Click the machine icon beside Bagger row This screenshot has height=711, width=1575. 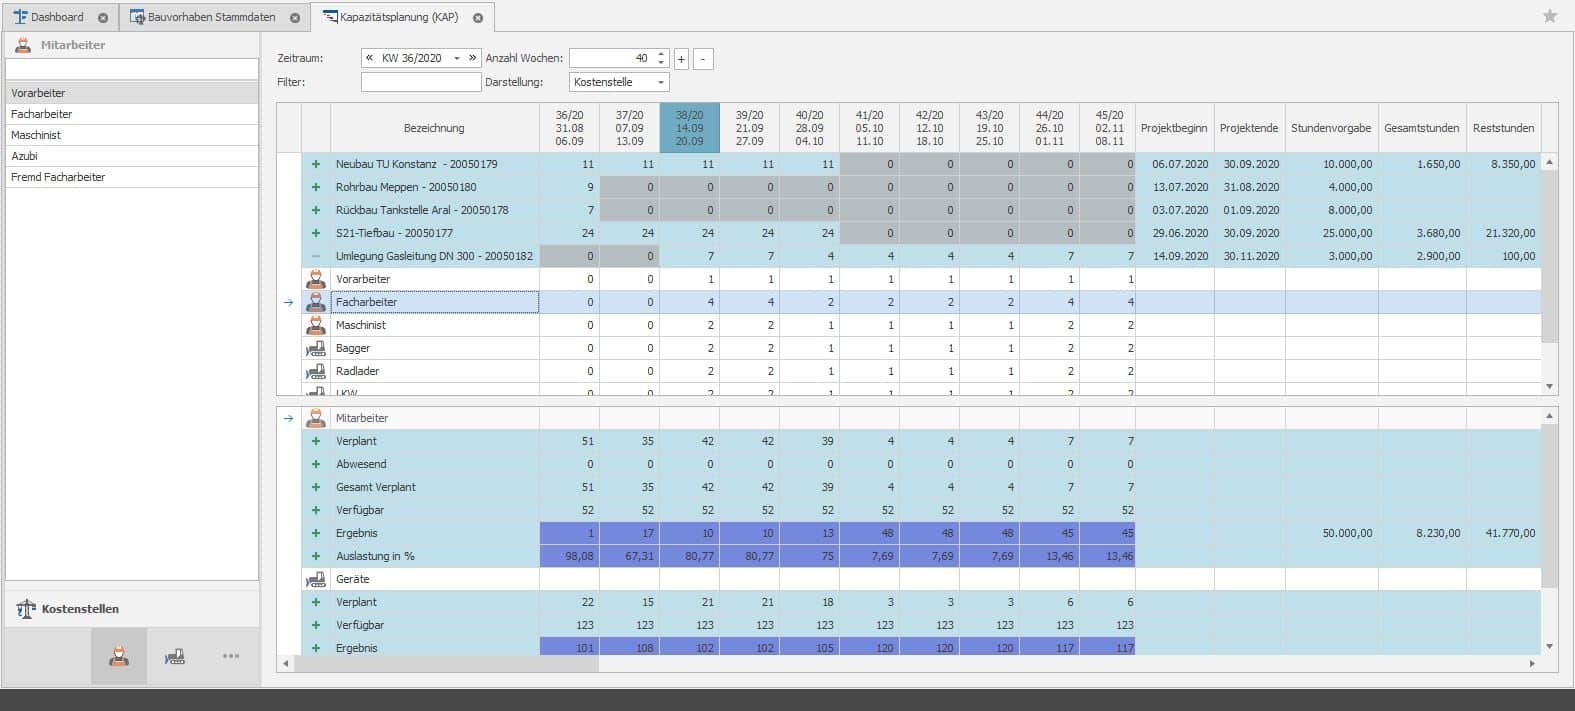[316, 348]
